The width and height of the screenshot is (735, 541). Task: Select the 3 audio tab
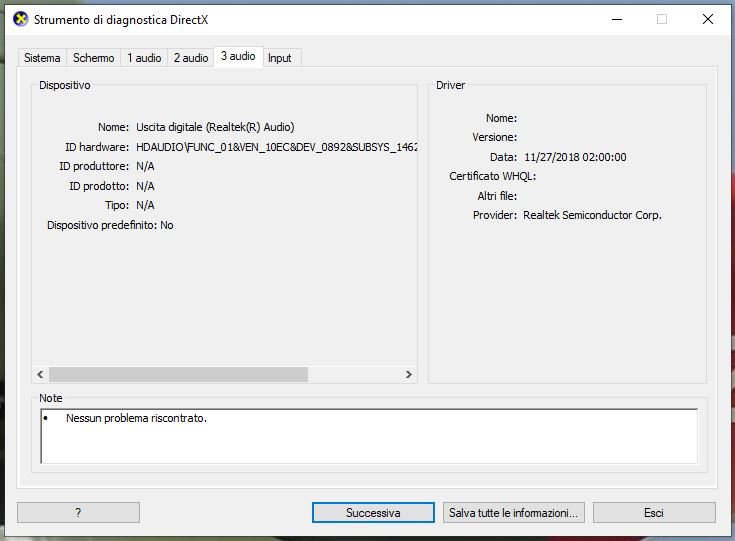[238, 56]
